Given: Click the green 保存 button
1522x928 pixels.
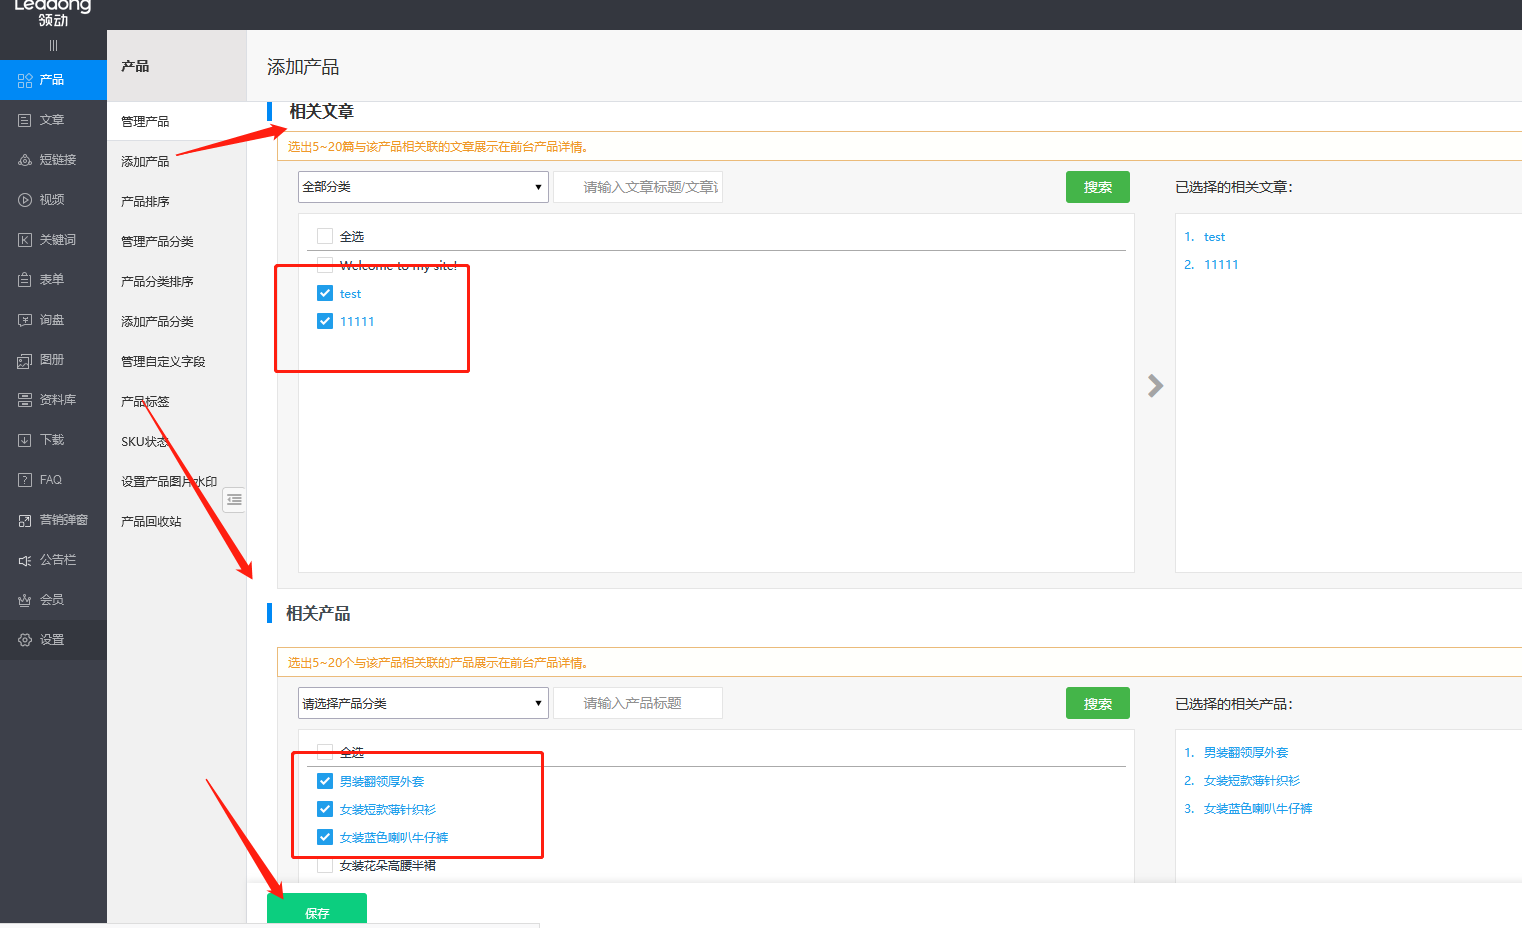Looking at the screenshot, I should [317, 911].
